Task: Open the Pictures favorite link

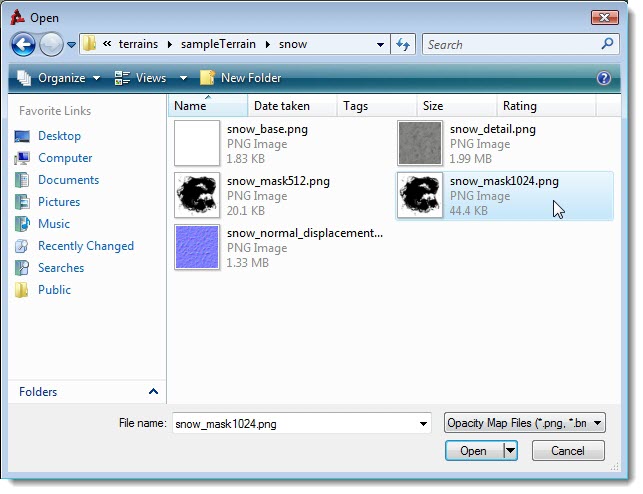Action: (59, 202)
